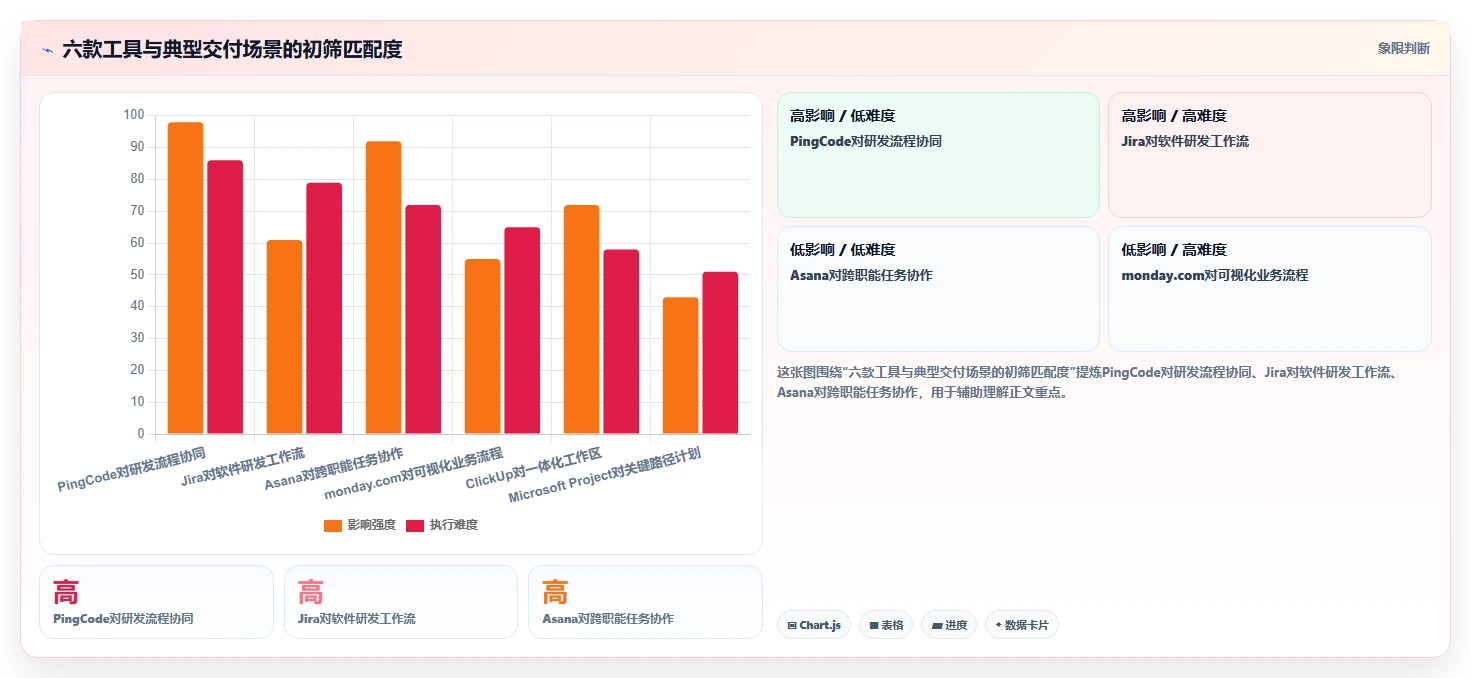Click the red bar for Microsoft Project对关键路径计划
Screen dimensions: 1471x678
720,353
